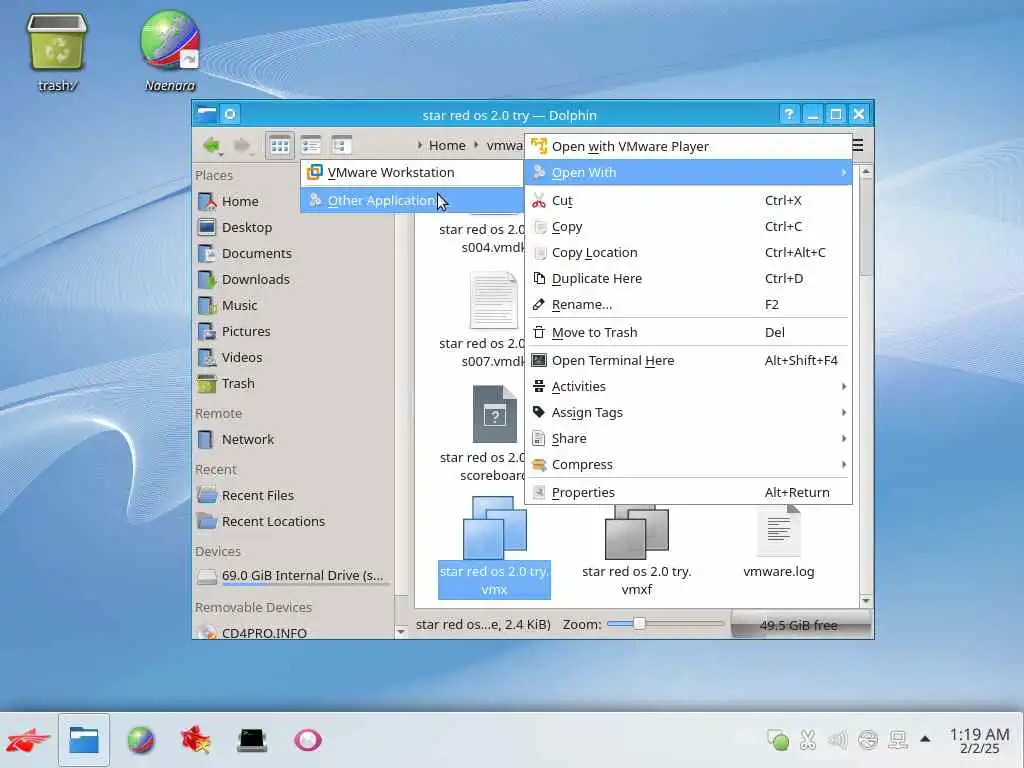Open the Dolphin hamburger control menu

[x=858, y=145]
